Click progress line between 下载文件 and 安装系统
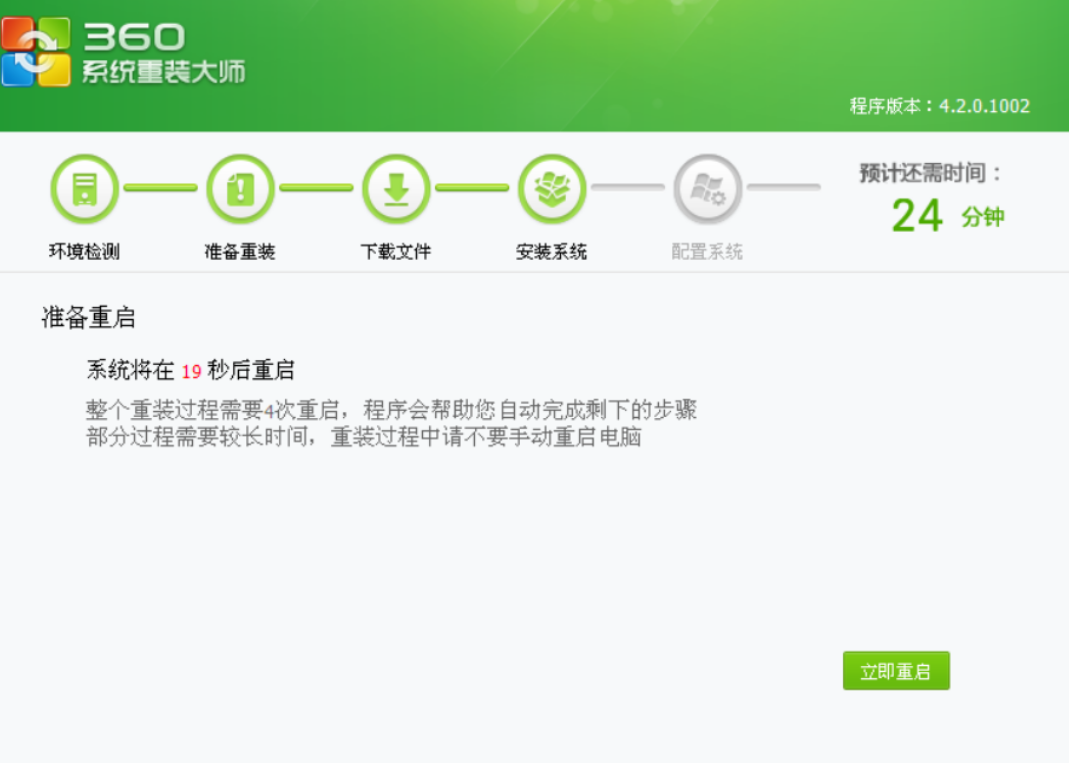Screen dimensions: 1069x763 pos(473,188)
